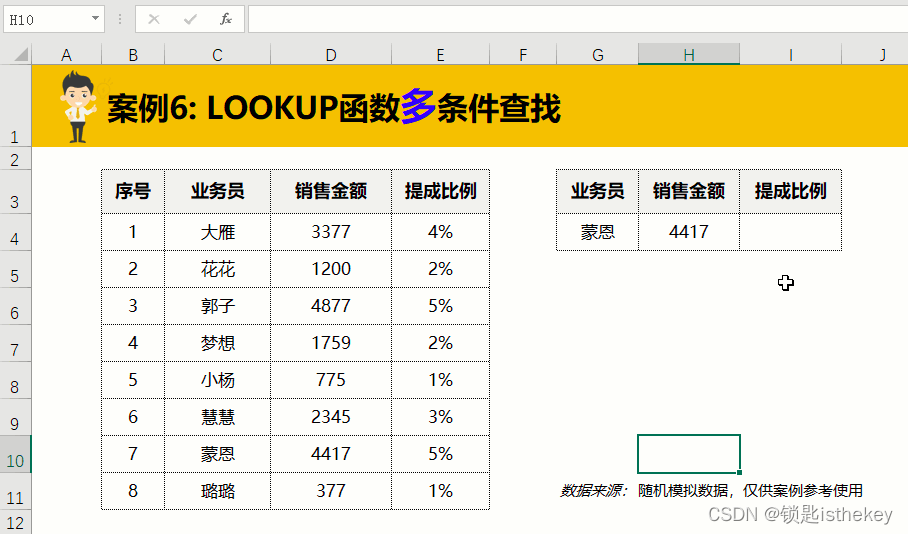This screenshot has height=534, width=908.
Task: Click the sales amount cell '4877'
Action: (x=331, y=306)
